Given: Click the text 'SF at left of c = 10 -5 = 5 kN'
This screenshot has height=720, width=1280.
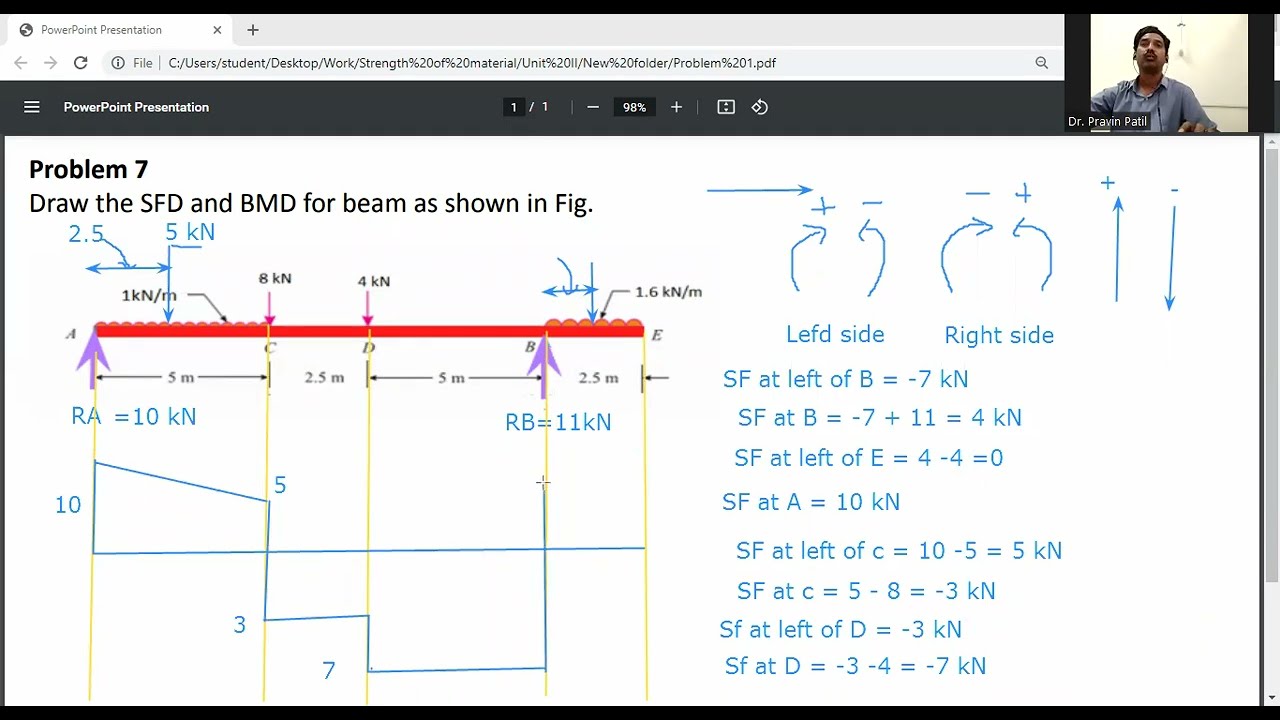Looking at the screenshot, I should coord(899,551).
